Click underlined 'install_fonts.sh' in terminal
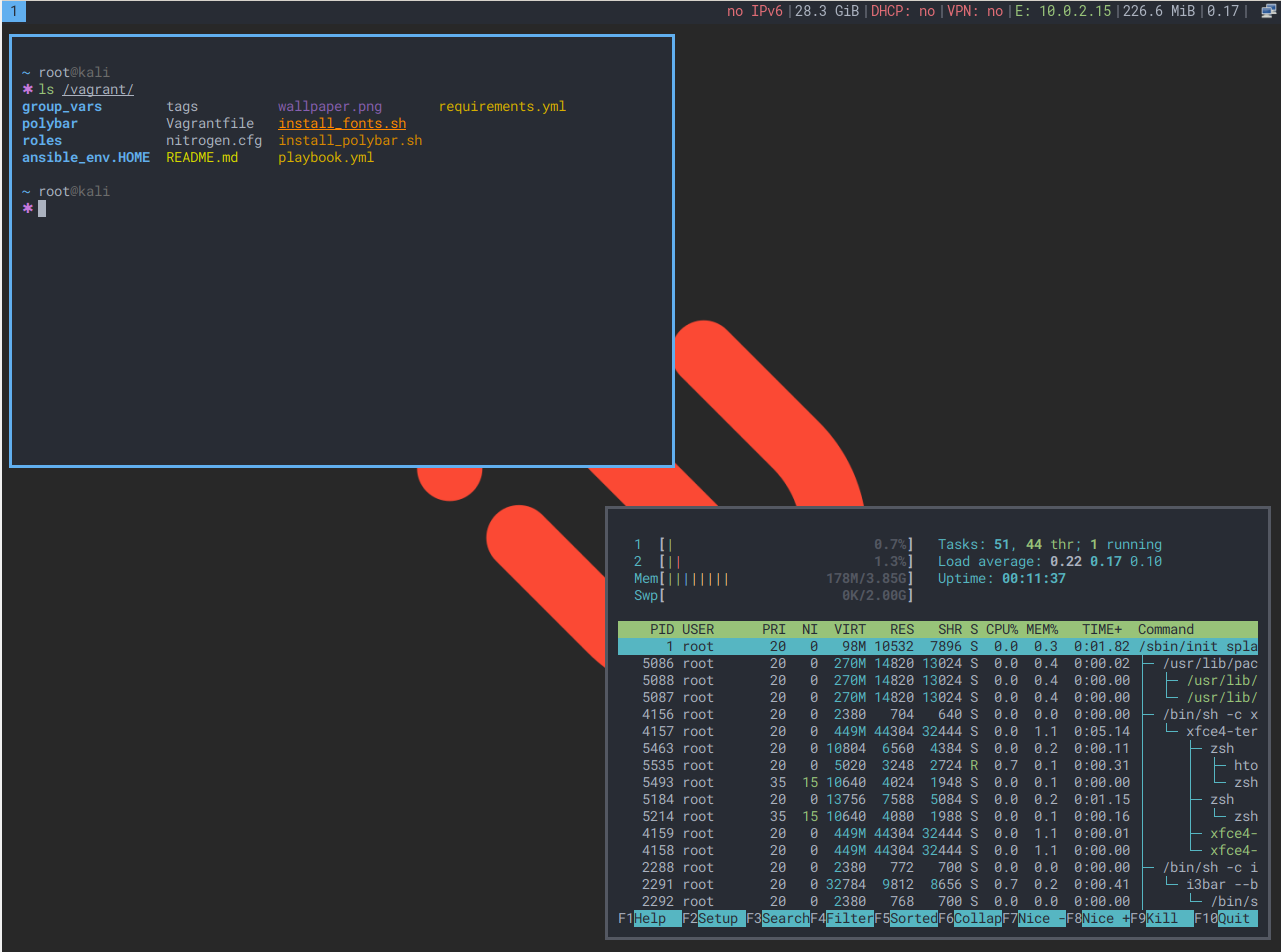Image resolution: width=1281 pixels, height=952 pixels. 342,123
